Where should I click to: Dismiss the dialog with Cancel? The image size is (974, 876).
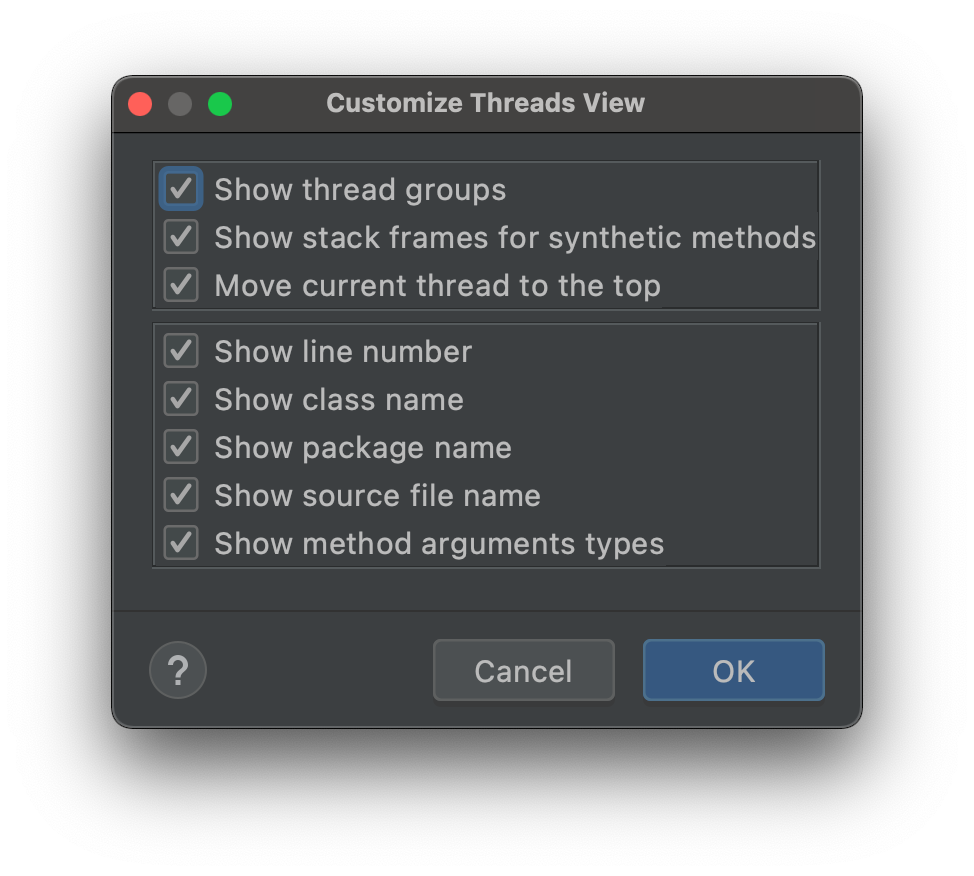[523, 670]
